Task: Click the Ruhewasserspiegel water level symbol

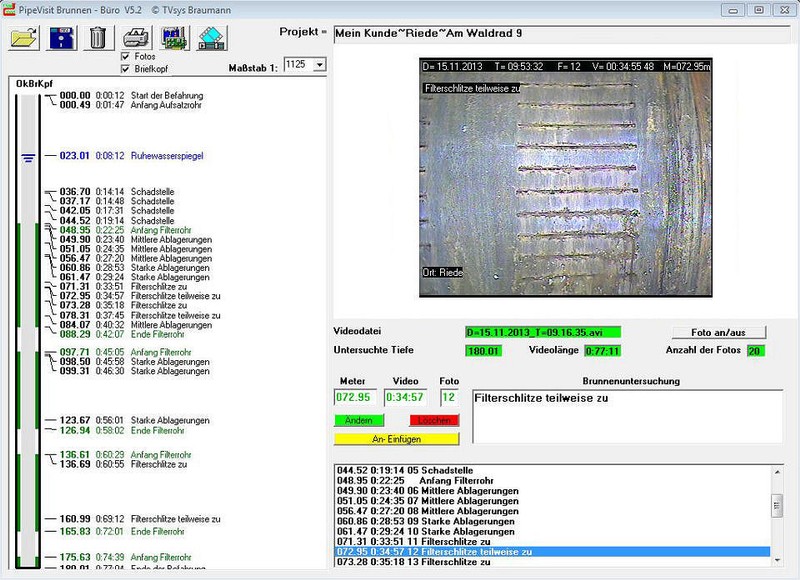Action: [28, 156]
